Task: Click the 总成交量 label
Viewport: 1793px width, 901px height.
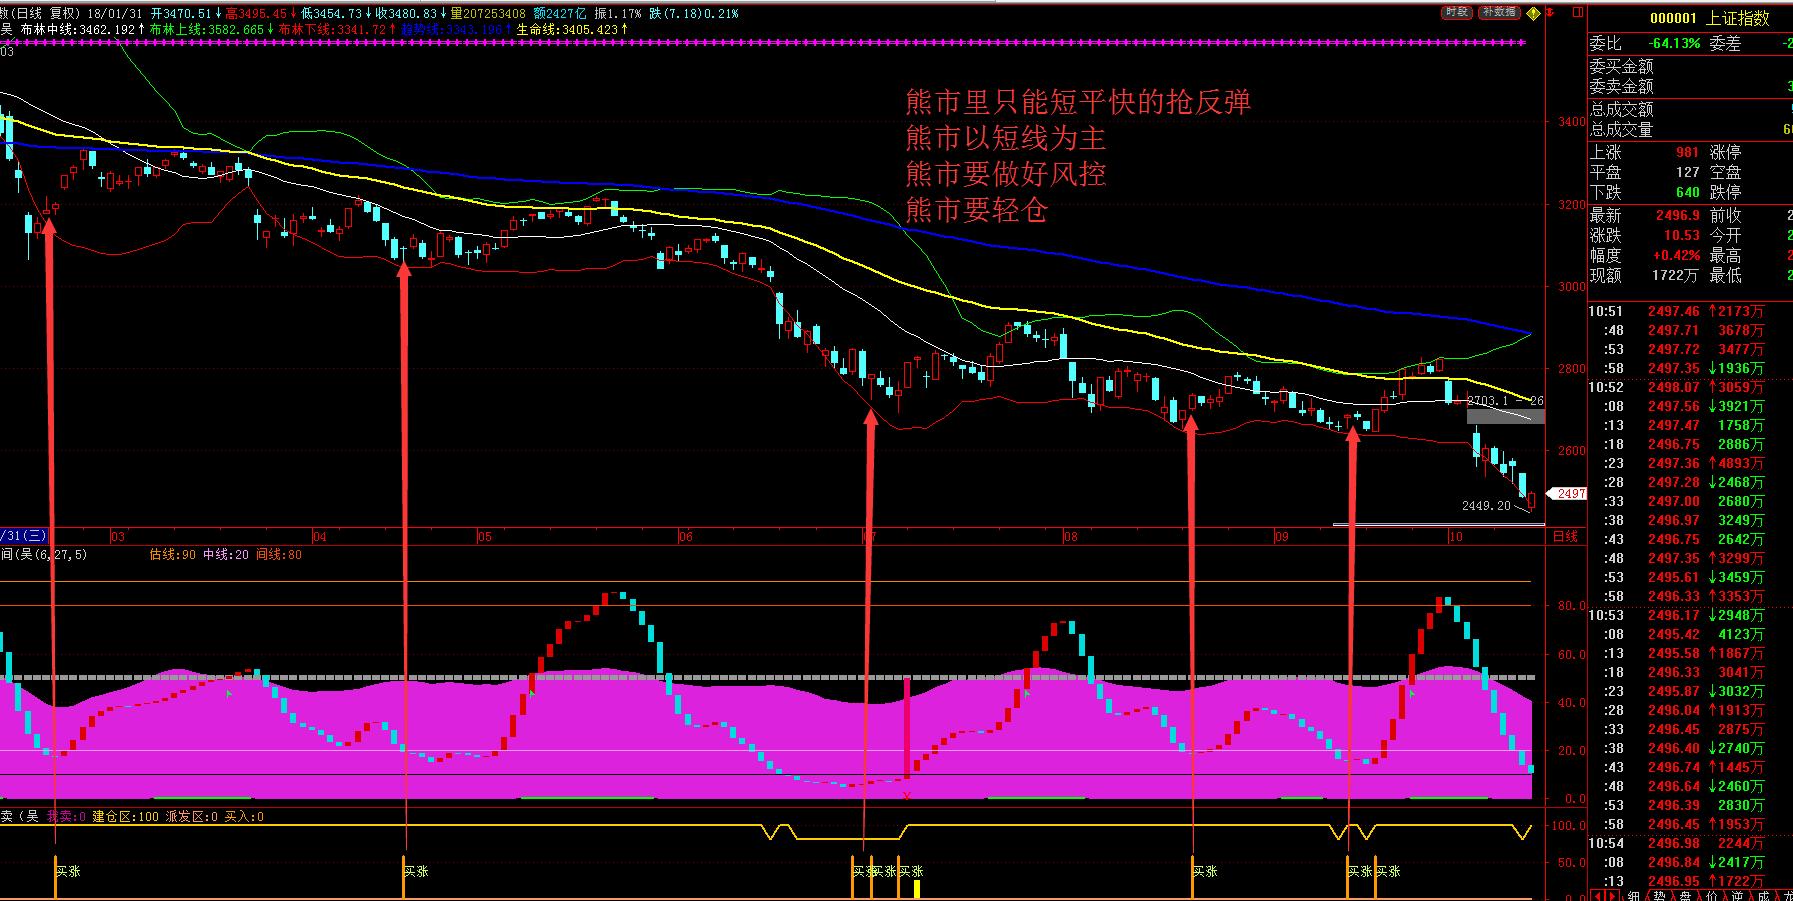Action: pyautogui.click(x=1622, y=129)
